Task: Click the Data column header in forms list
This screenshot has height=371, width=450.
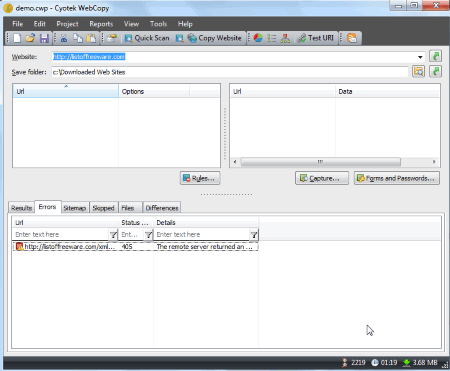Action: (x=387, y=91)
